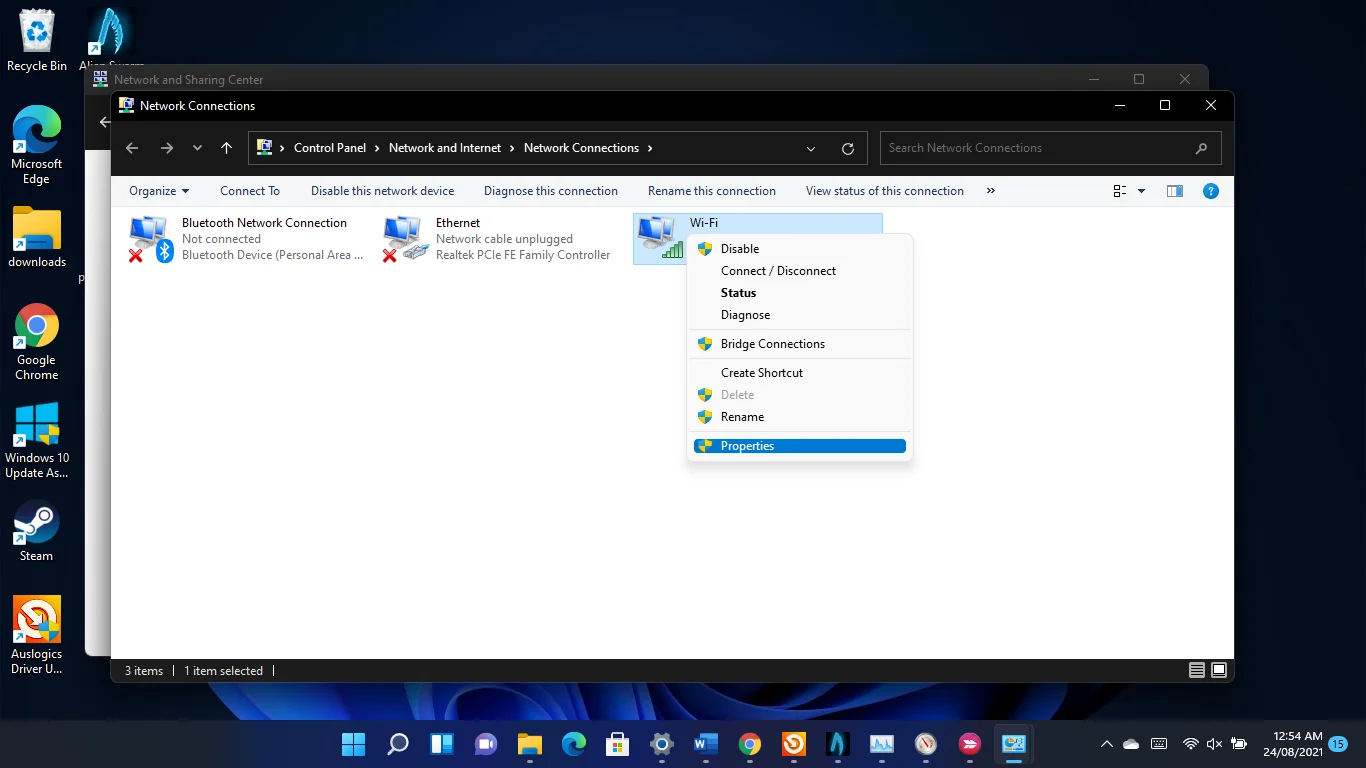The height and width of the screenshot is (768, 1366).
Task: Expand chevron after Control Panel breadcrumb
Action: point(377,148)
